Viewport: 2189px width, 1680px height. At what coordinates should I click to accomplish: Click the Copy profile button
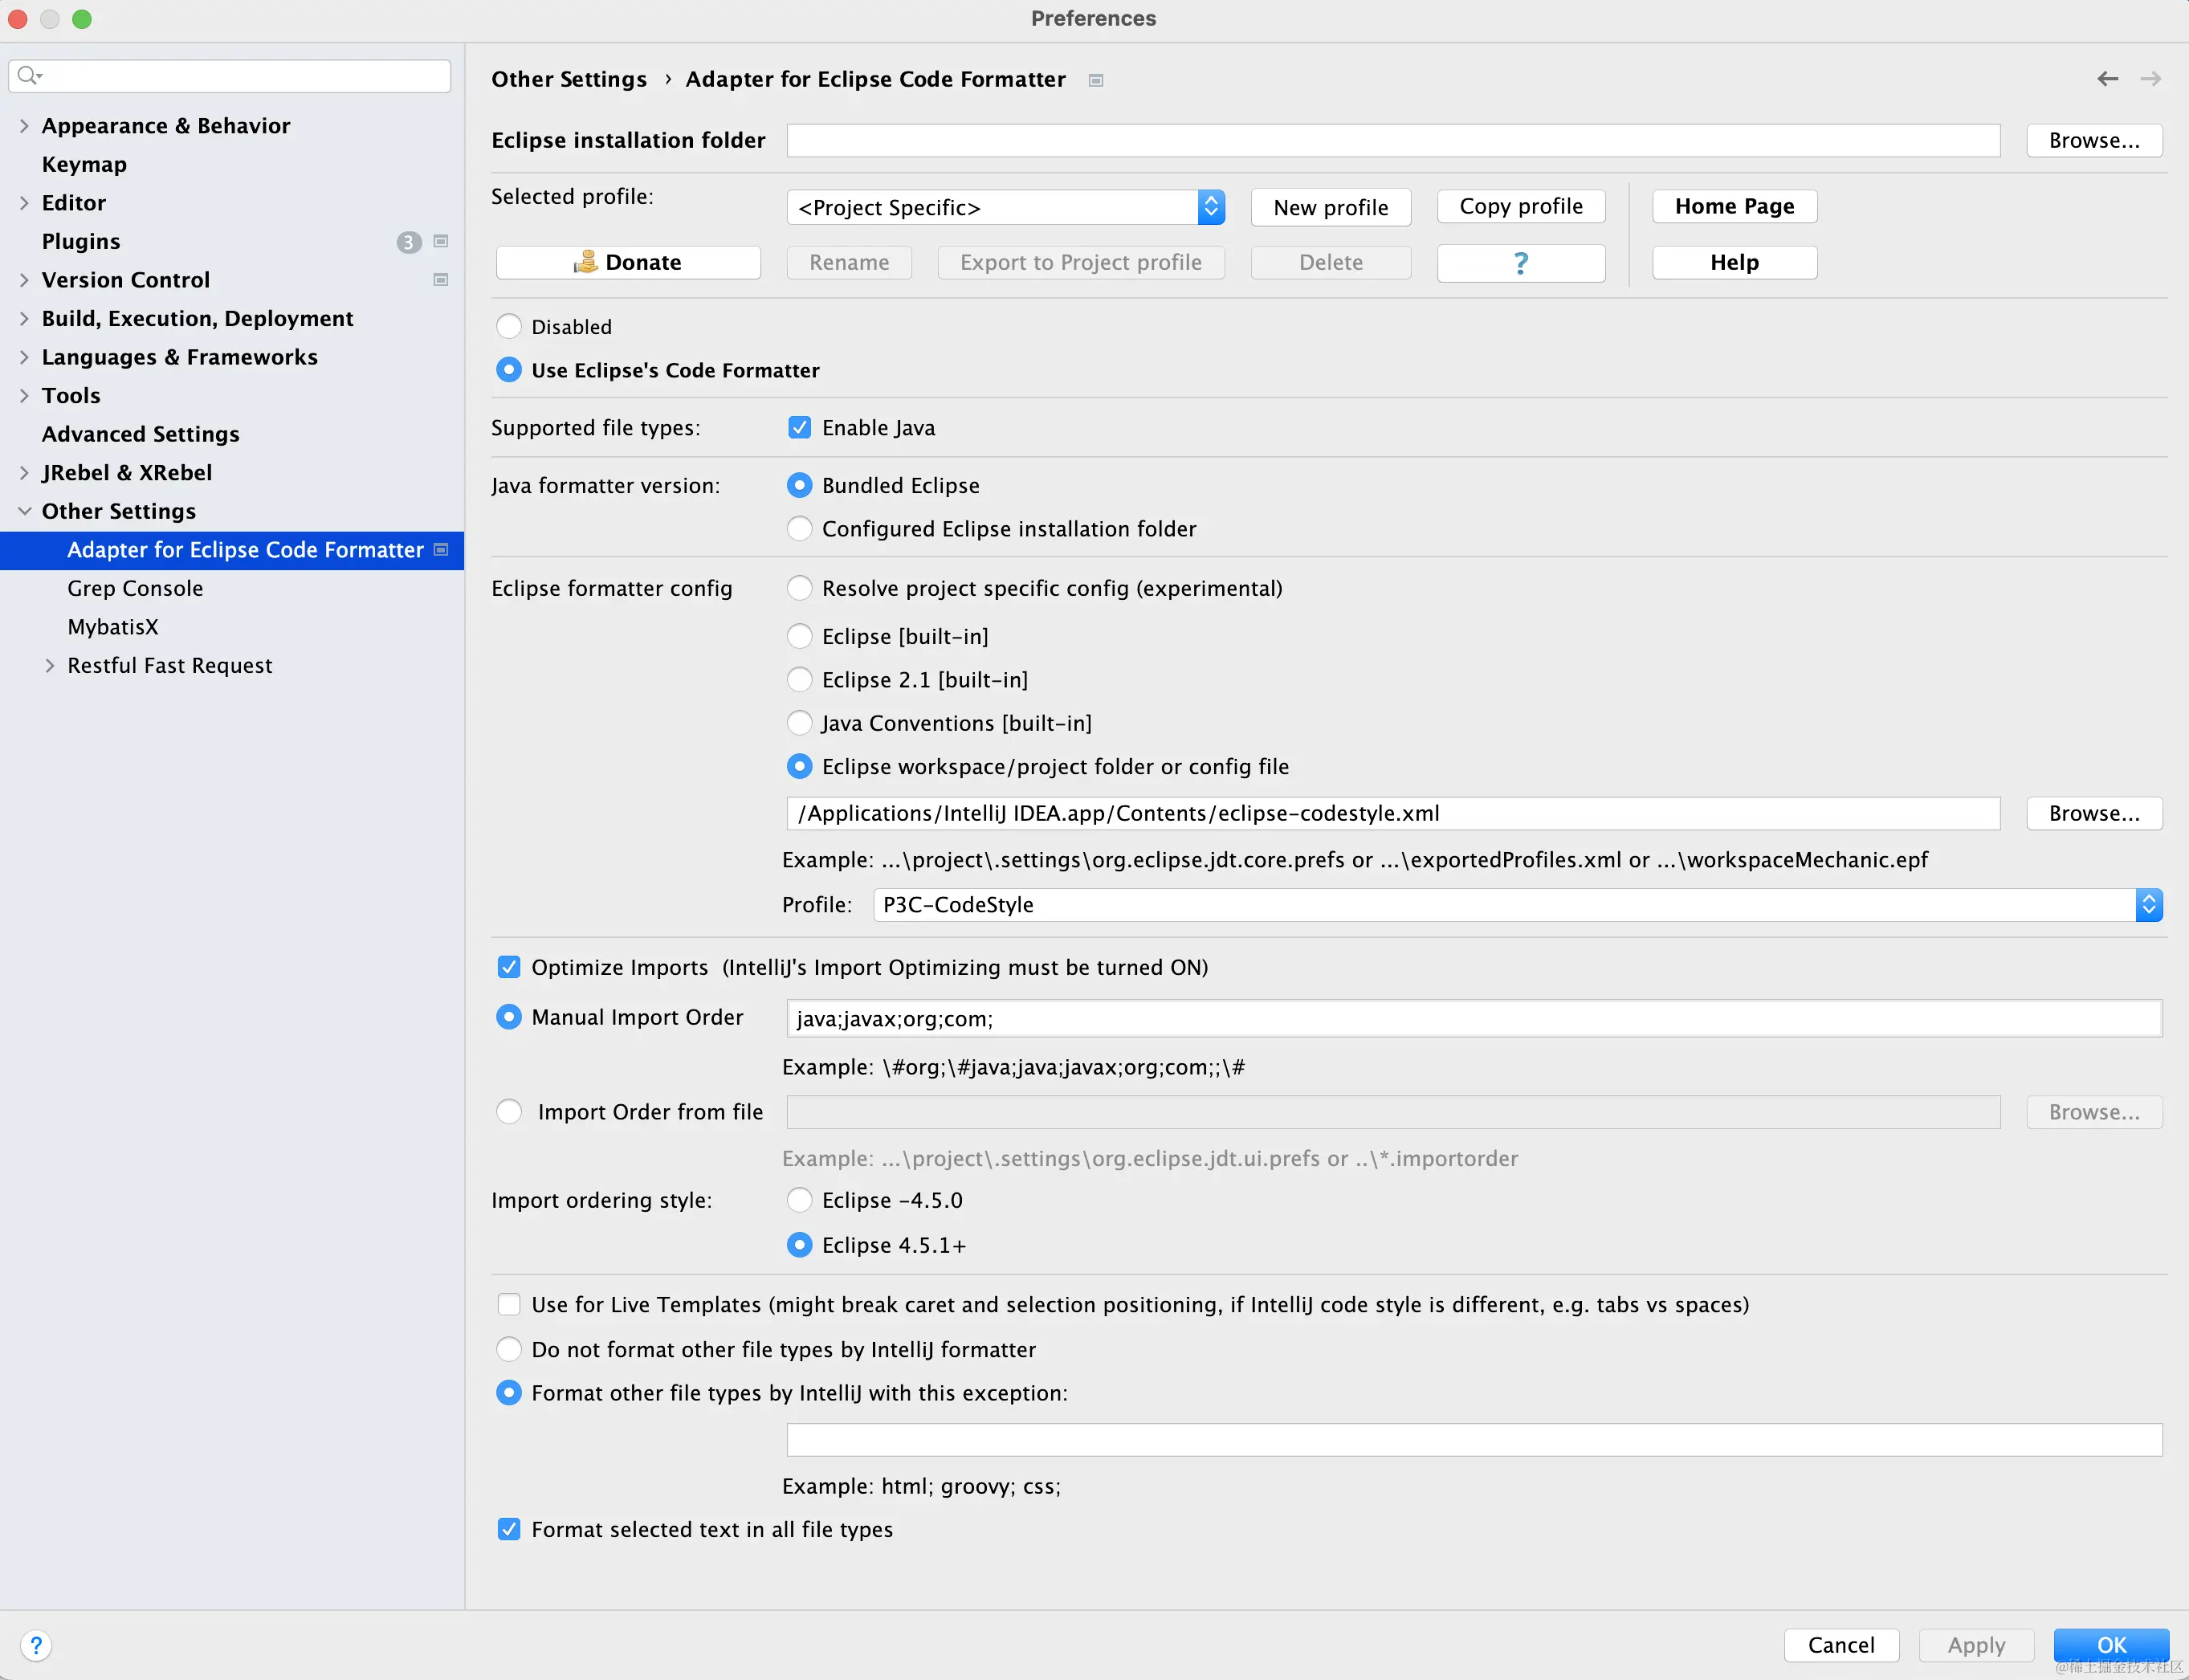1521,206
